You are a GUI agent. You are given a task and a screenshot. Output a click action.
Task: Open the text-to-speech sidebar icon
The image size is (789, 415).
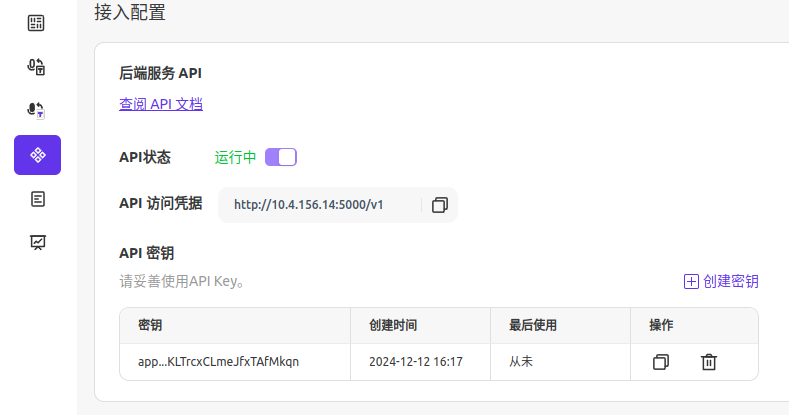coord(36,66)
